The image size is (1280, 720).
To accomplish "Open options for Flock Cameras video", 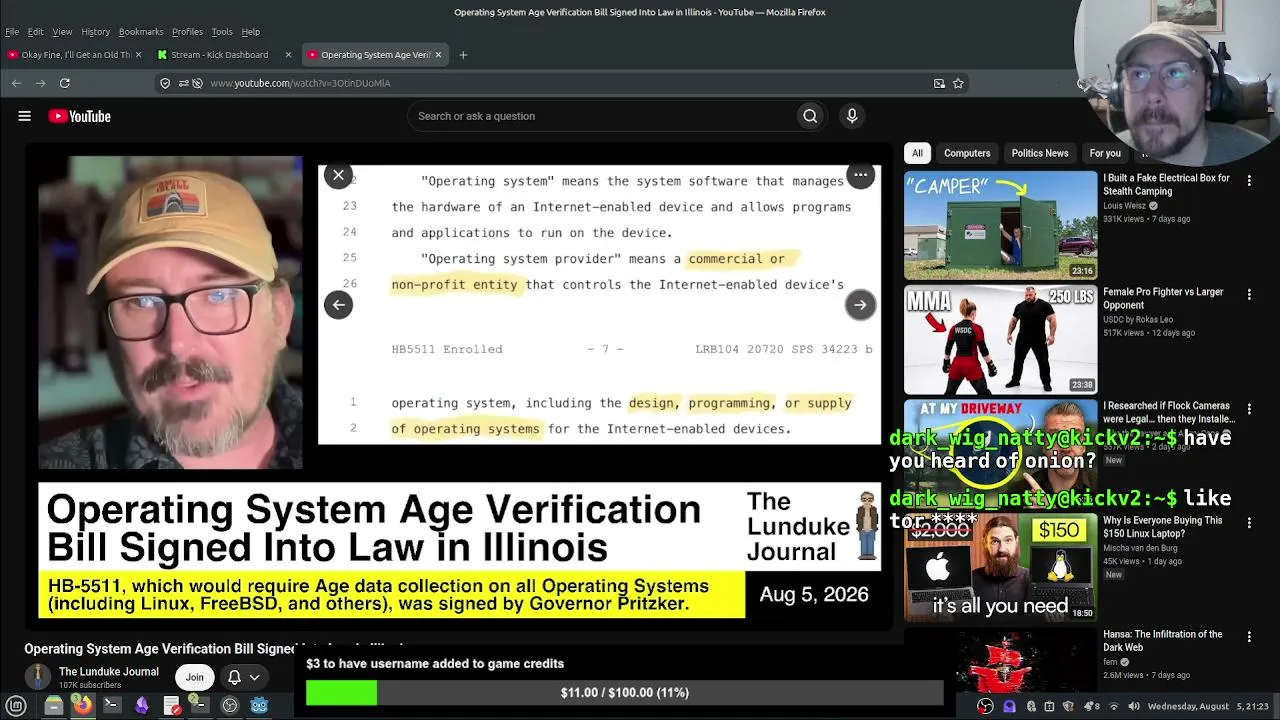I will coord(1249,408).
